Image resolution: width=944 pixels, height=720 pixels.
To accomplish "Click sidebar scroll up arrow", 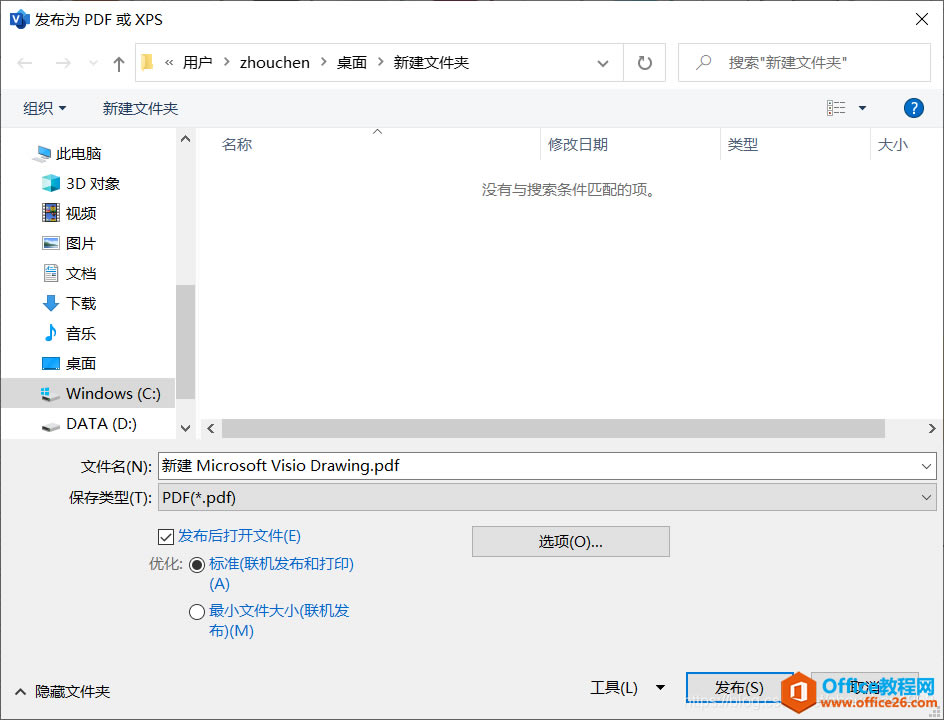I will click(185, 139).
